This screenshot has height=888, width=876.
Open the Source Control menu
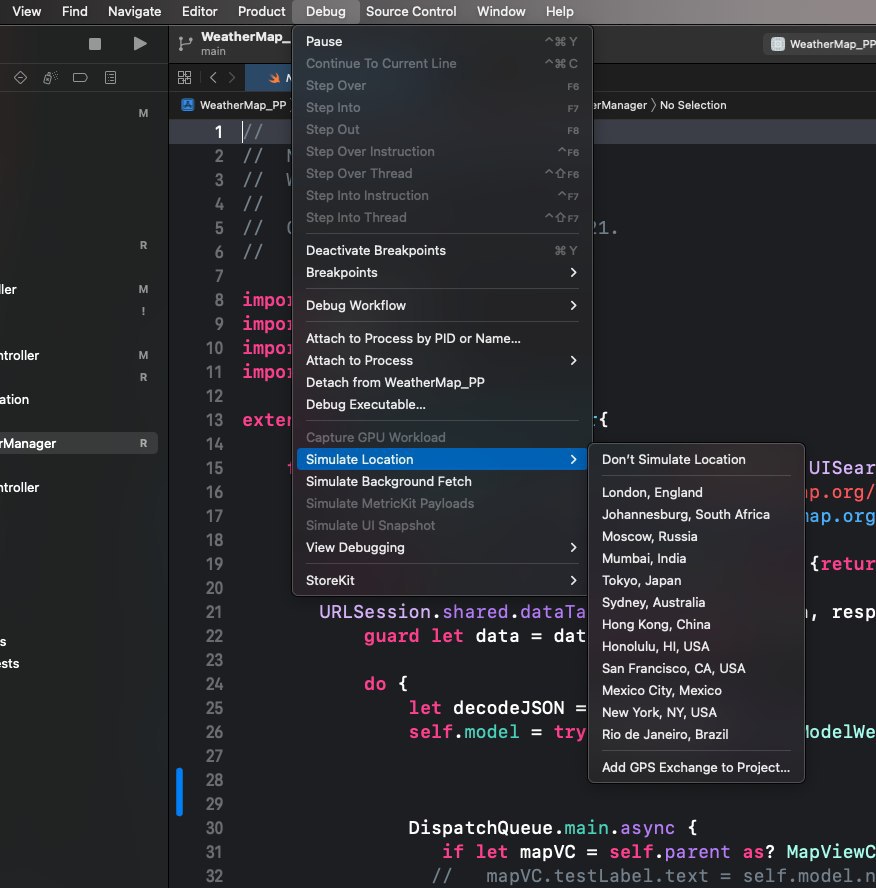pyautogui.click(x=411, y=11)
